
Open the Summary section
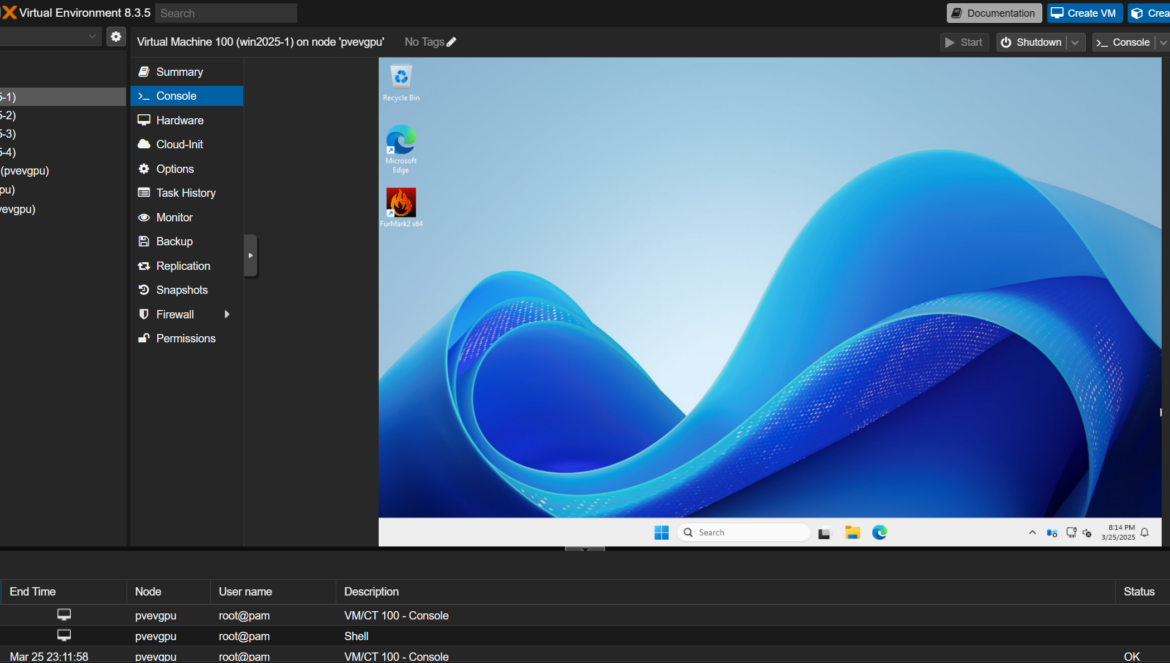187,72
